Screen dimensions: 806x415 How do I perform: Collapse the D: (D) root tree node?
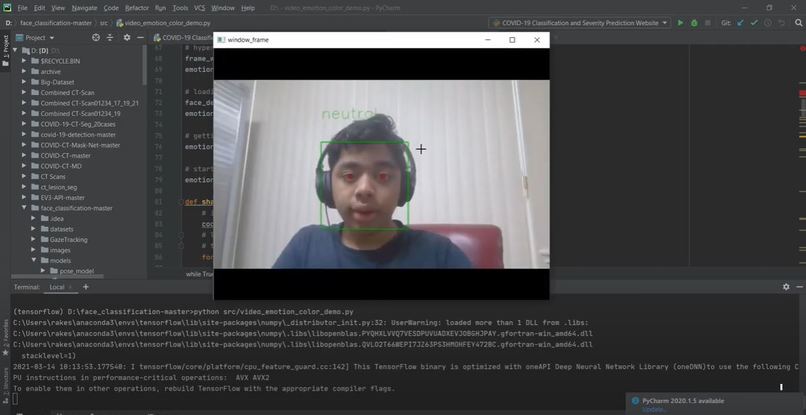click(15, 50)
